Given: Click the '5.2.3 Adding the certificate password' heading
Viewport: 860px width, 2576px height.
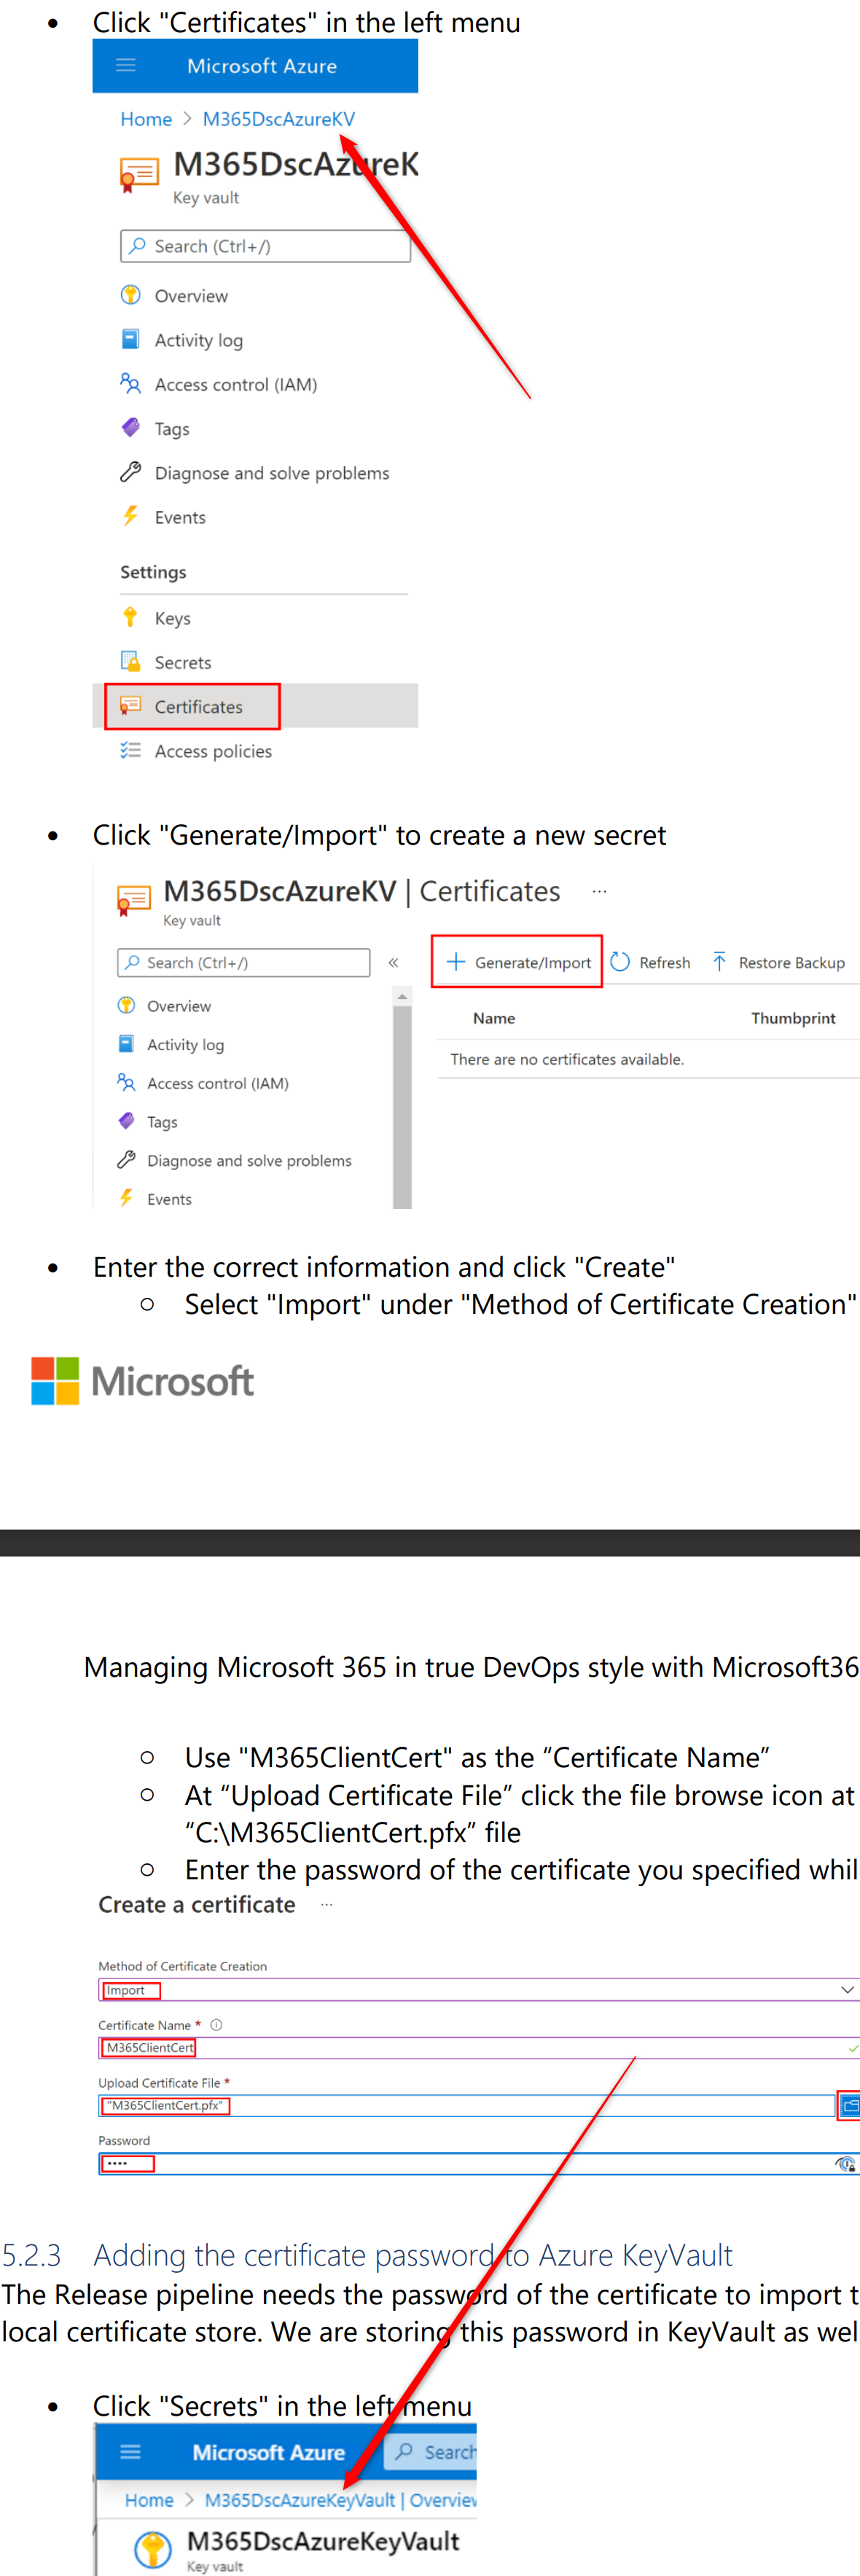Looking at the screenshot, I should [367, 2255].
